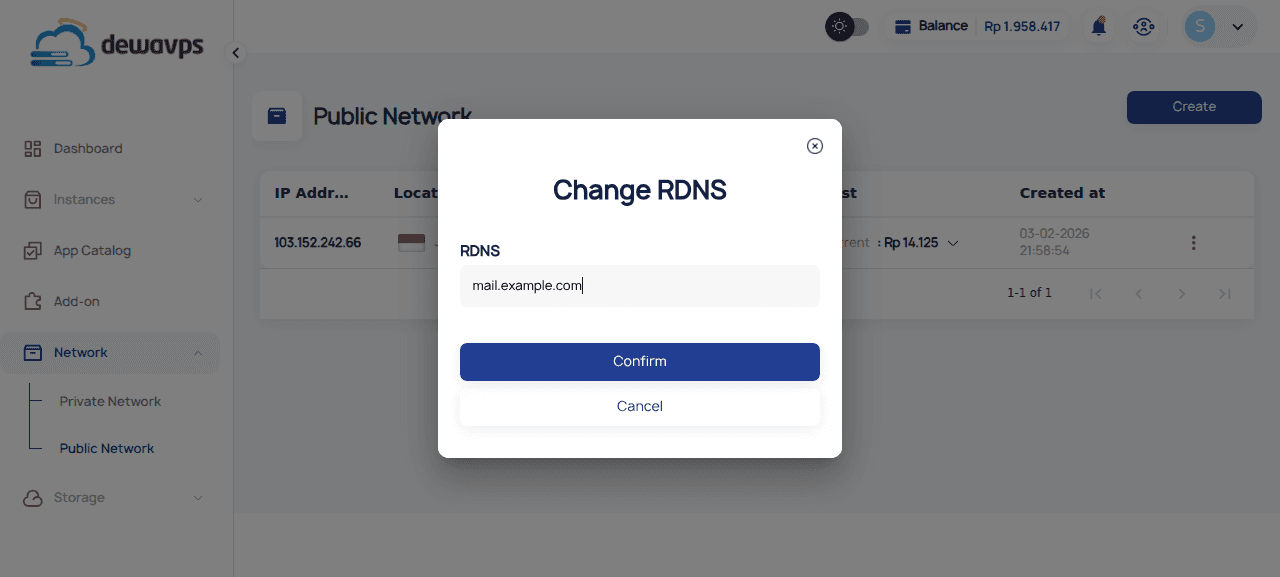
Task: Open the notifications bell
Action: pyautogui.click(x=1099, y=27)
